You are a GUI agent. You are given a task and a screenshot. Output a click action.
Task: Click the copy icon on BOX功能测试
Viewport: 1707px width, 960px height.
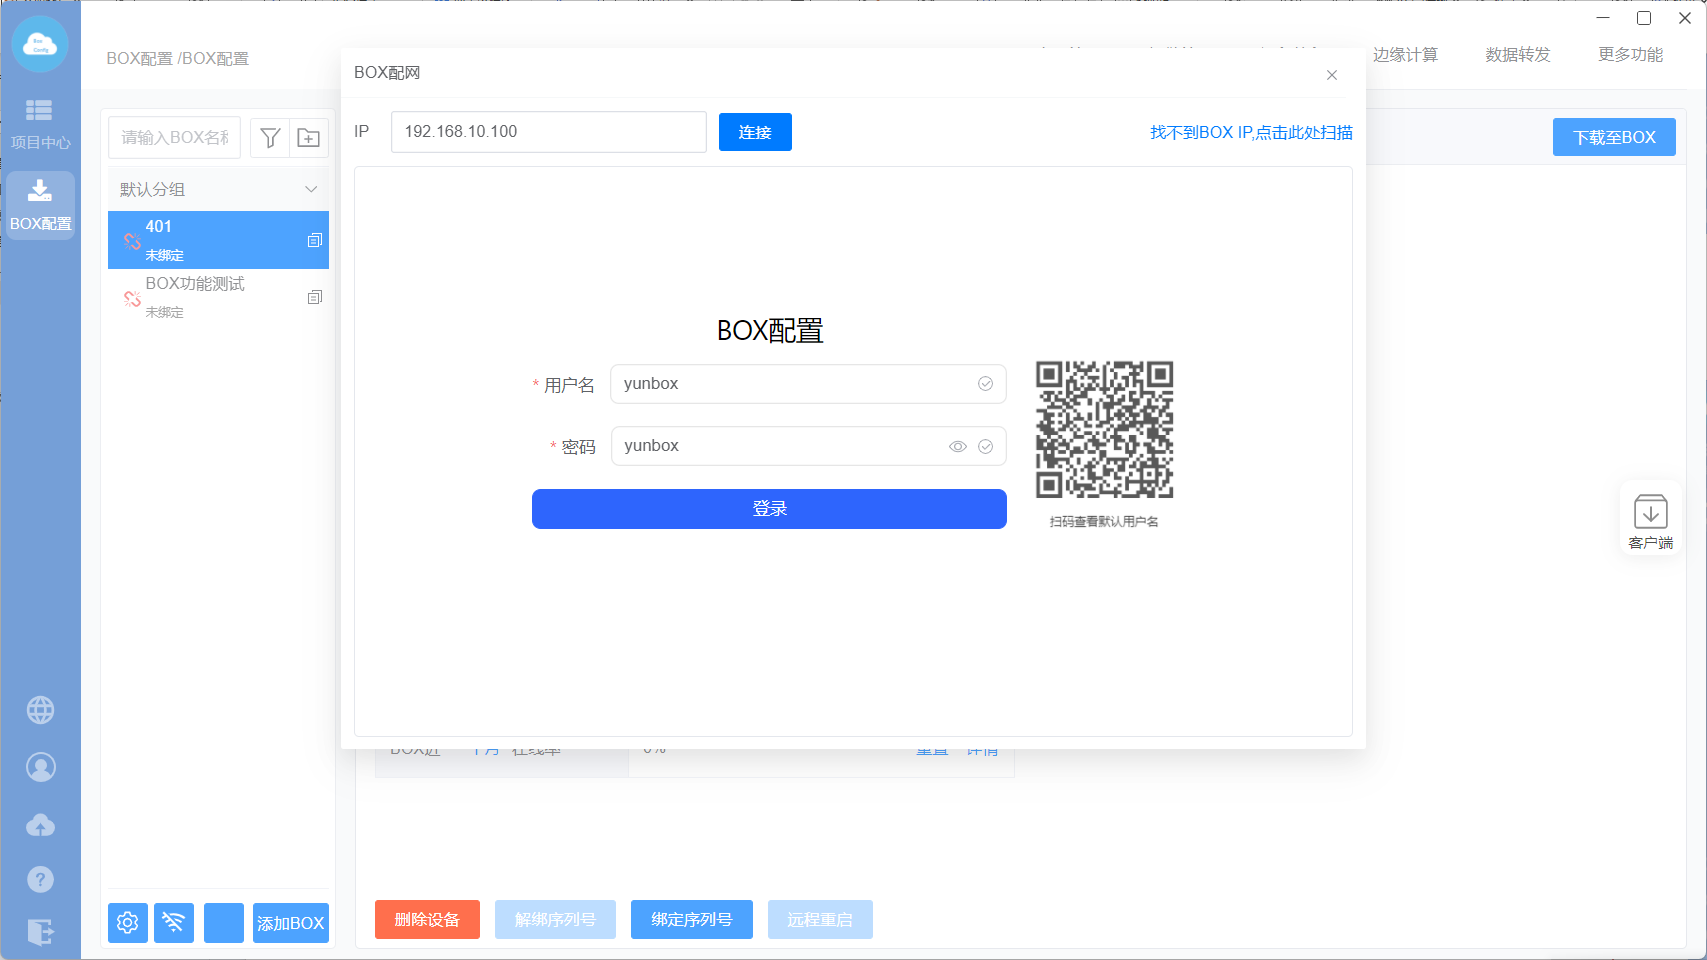tap(314, 297)
